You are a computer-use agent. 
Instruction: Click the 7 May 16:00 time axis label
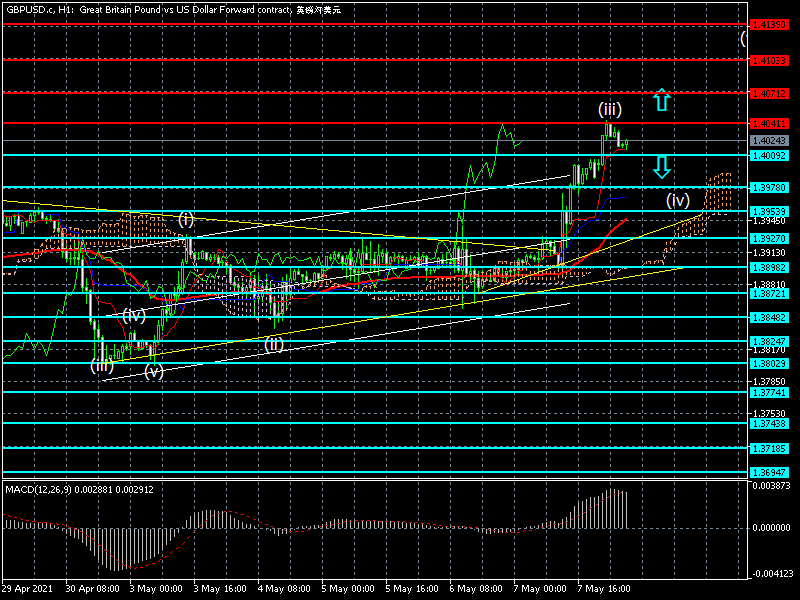(604, 589)
